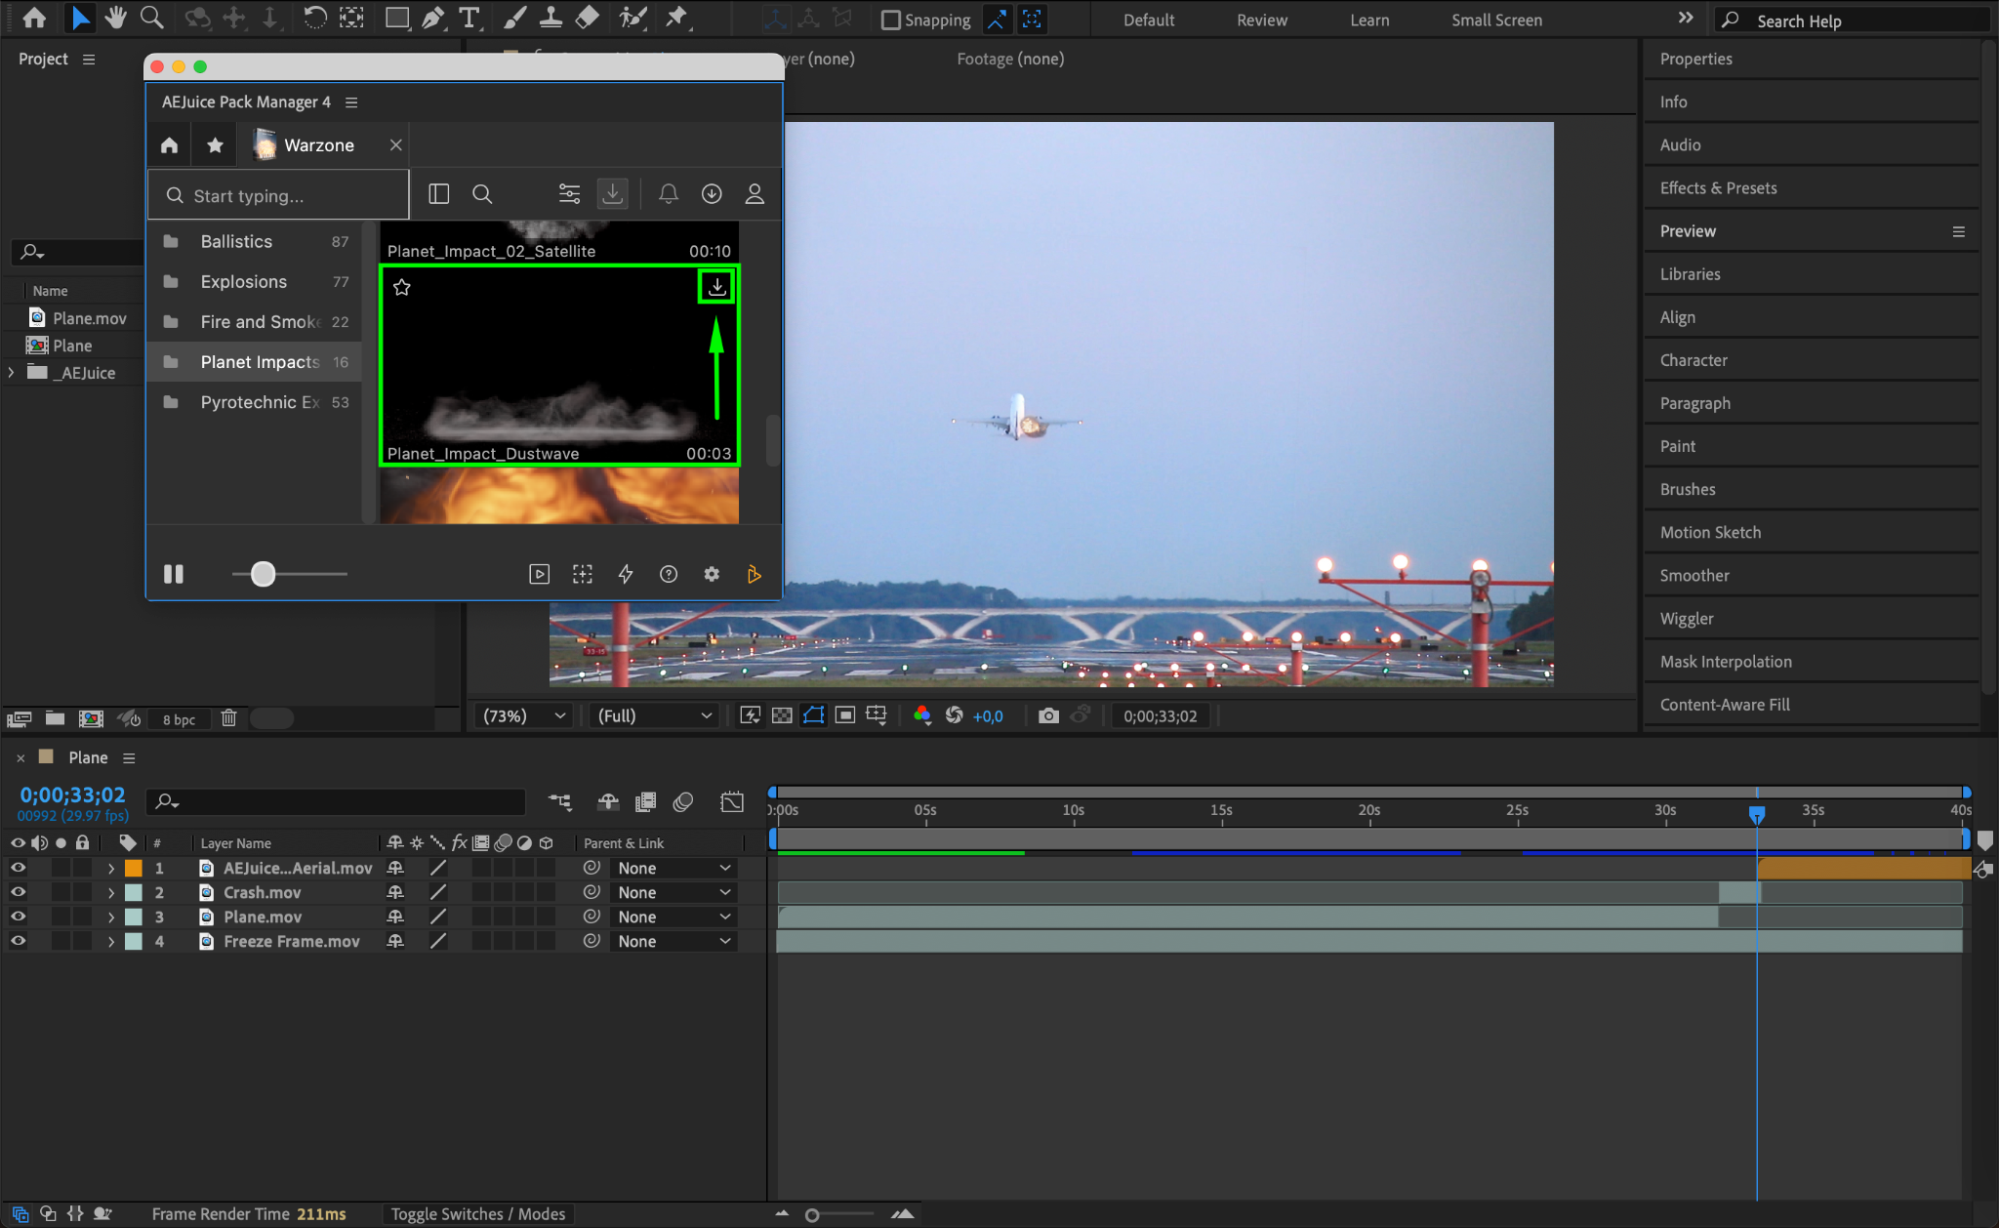Favorite the Planet_Impact_Dustwave clip with star

(402, 288)
